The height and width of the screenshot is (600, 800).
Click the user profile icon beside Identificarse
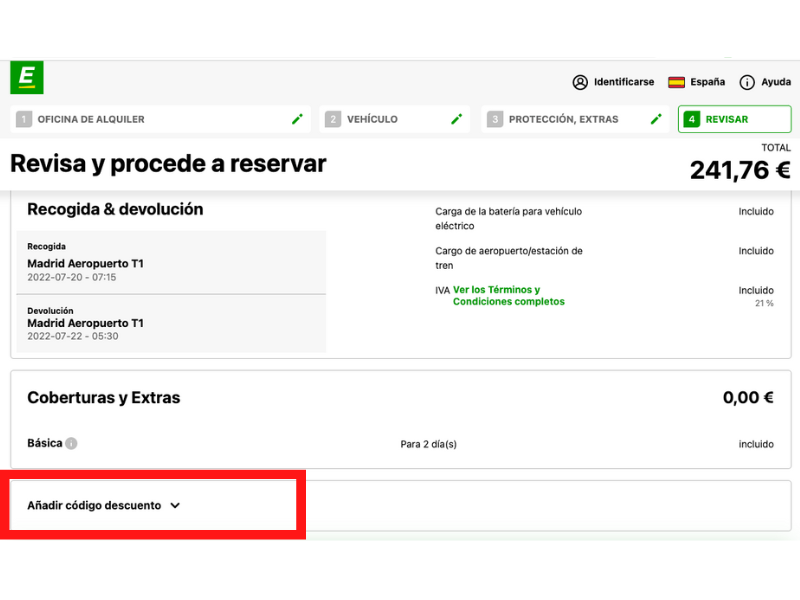(580, 82)
